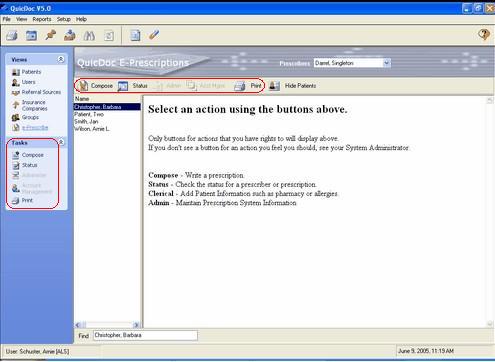This screenshot has height=362, width=495.
Task: Click the inbox tray icon in the main toolbar
Action: pyautogui.click(x=70, y=35)
